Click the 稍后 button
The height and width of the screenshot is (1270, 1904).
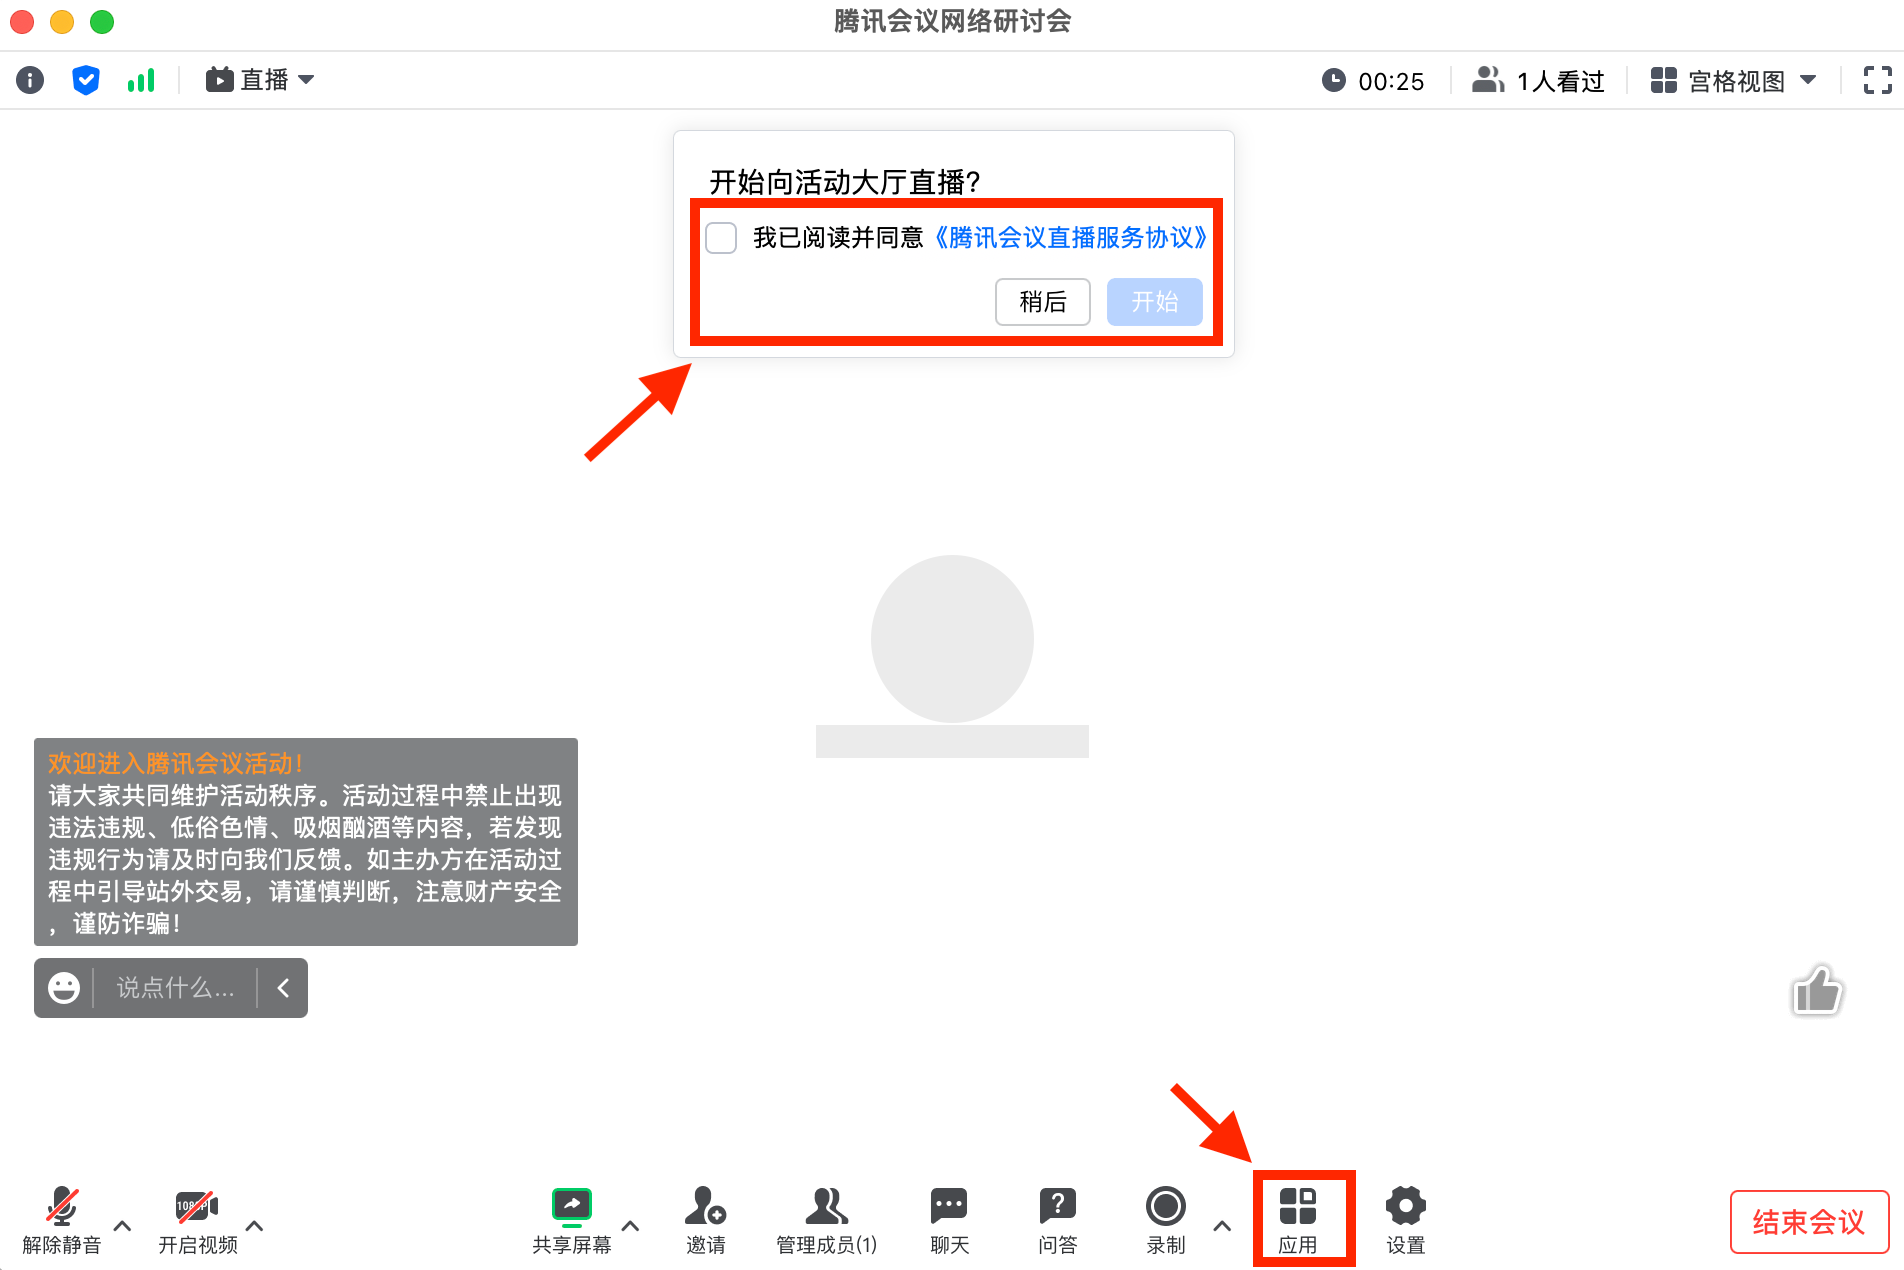click(x=1043, y=301)
